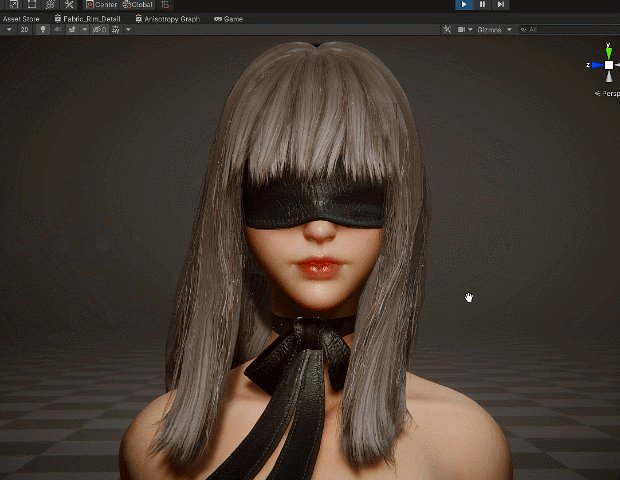Toggle scene audio speaker icon

click(58, 30)
